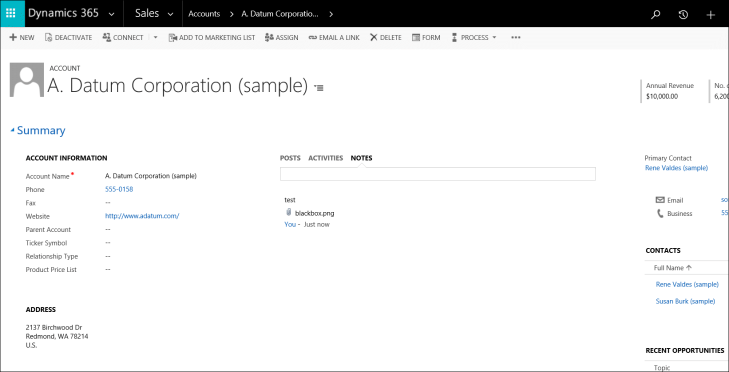Viewport: 729px width, 372px height.
Task: Expand the Dynamics 365 dropdown chevron
Action: [x=112, y=14]
